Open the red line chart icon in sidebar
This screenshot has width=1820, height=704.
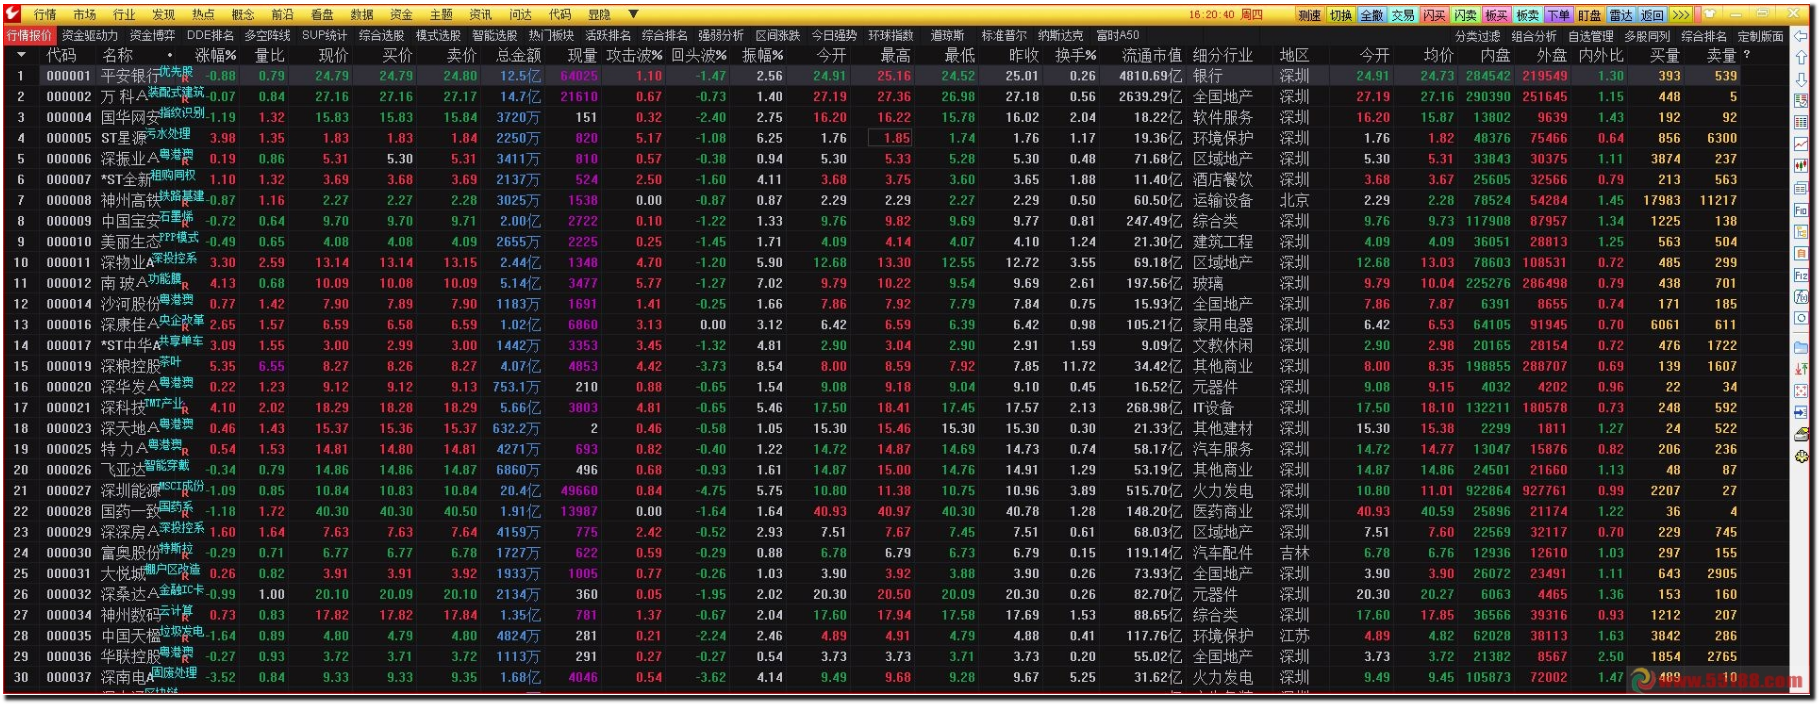point(1801,144)
